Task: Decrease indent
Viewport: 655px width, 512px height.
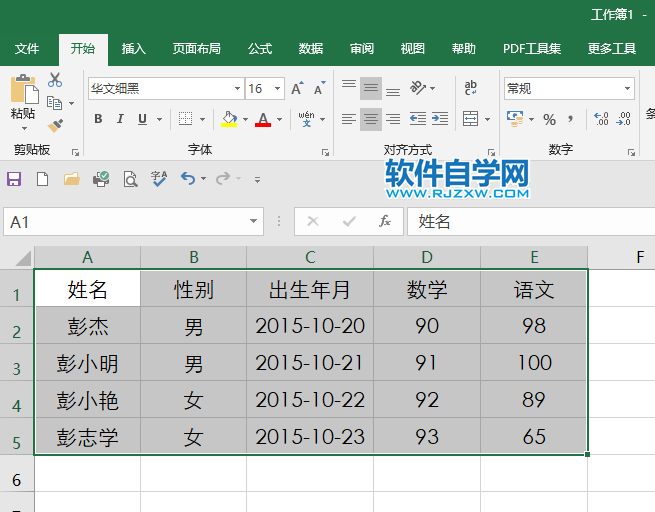Action: pyautogui.click(x=418, y=119)
